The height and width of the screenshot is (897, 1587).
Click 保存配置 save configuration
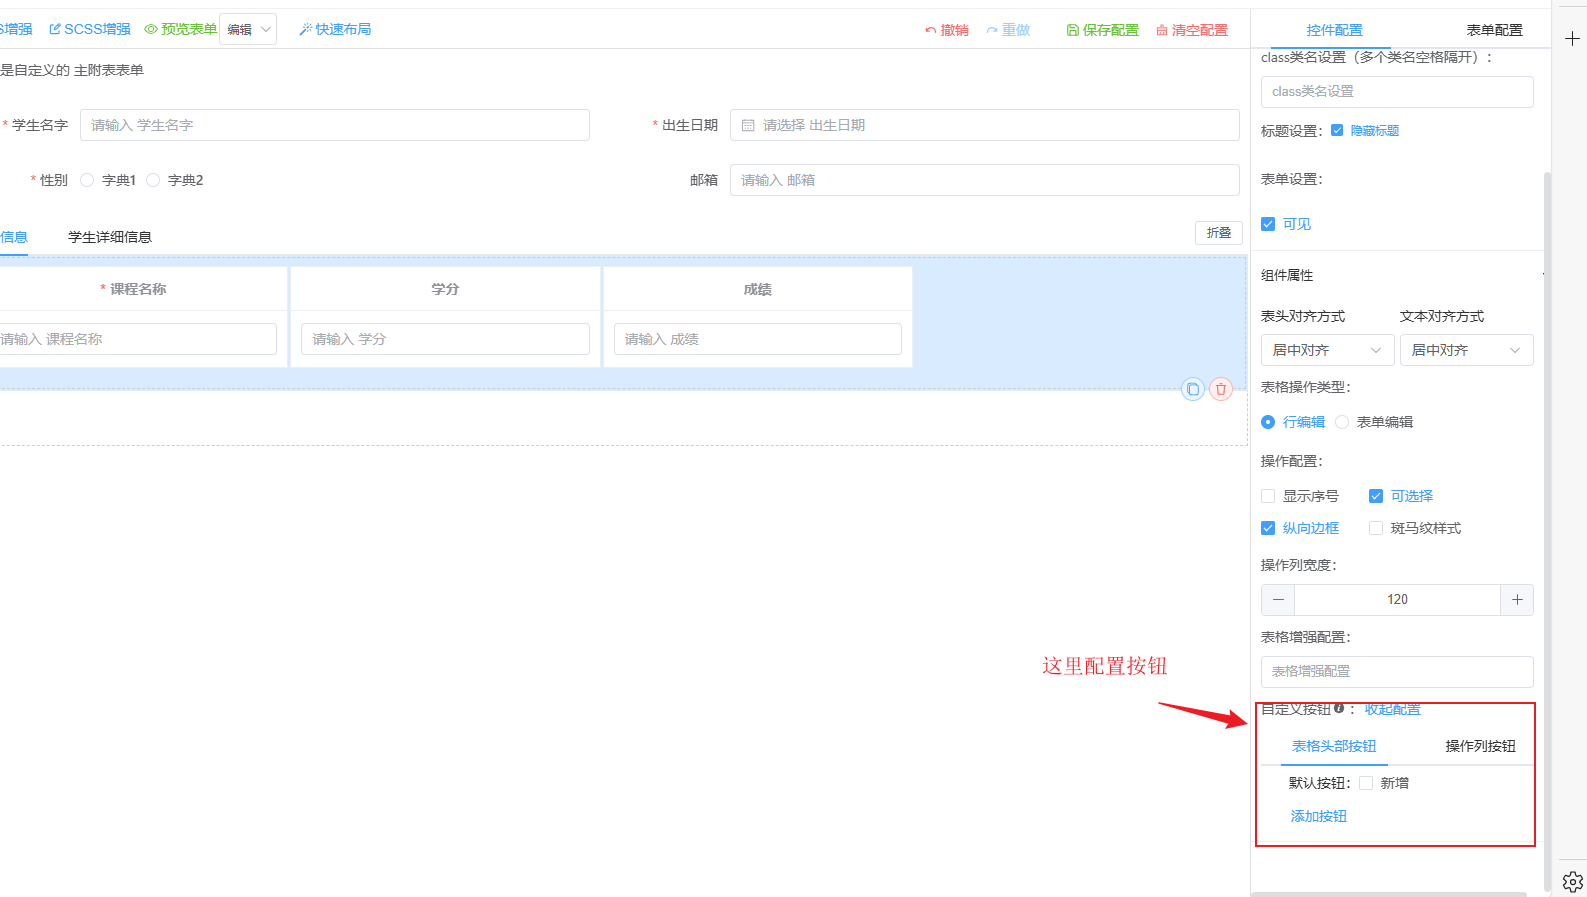tap(1102, 30)
